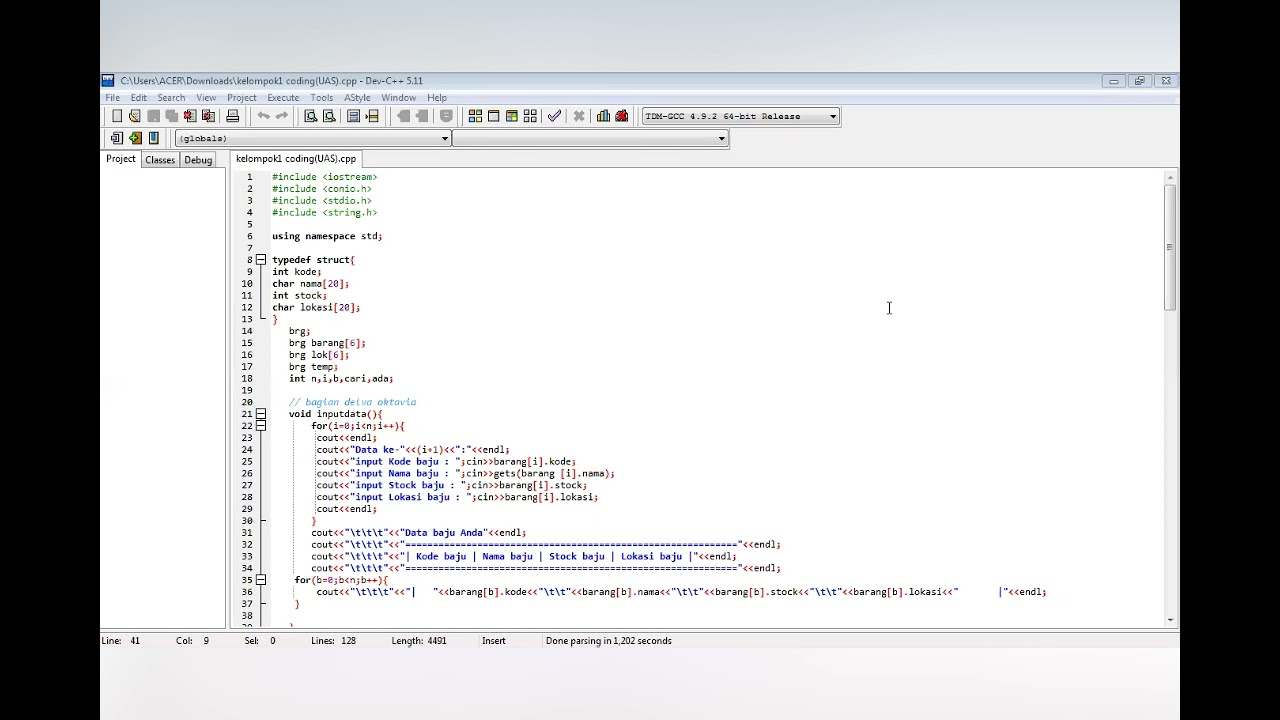Viewport: 1280px width, 720px height.
Task: Click the Insert icon on second toolbar
Action: point(117,138)
